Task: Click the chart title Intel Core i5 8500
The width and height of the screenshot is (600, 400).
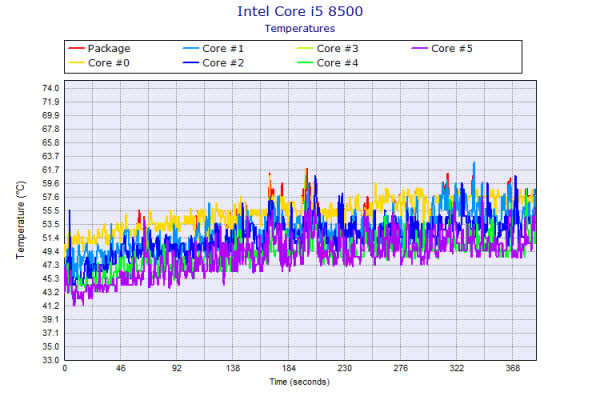Action: click(300, 11)
